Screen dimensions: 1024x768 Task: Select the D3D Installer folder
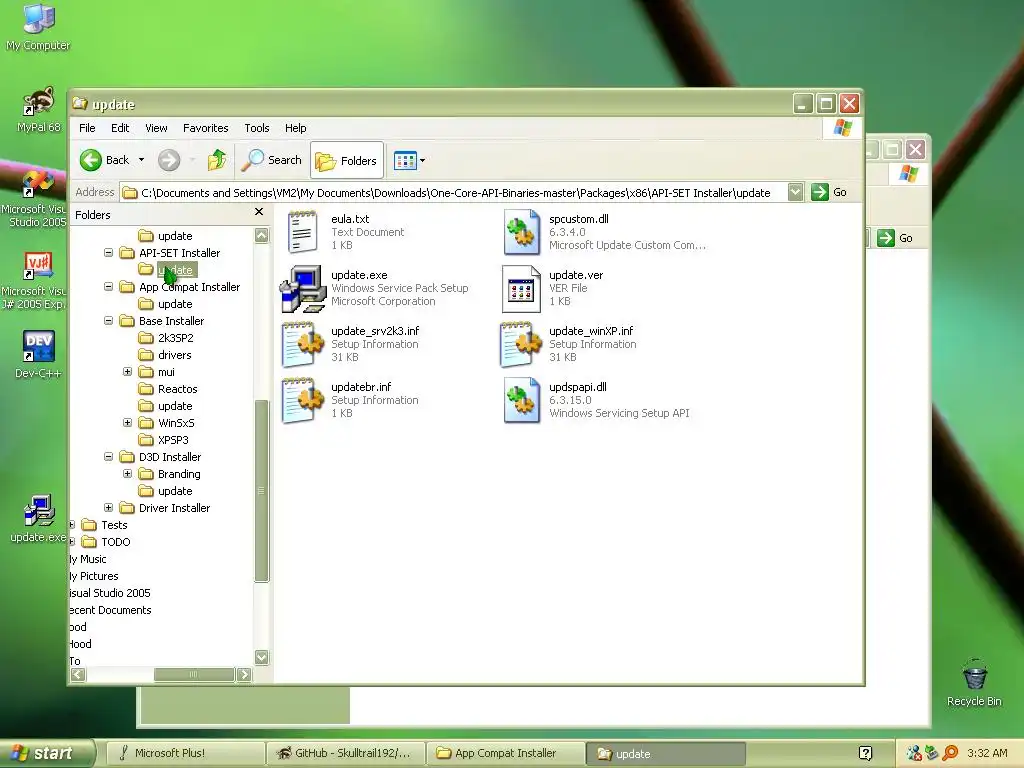[161, 456]
